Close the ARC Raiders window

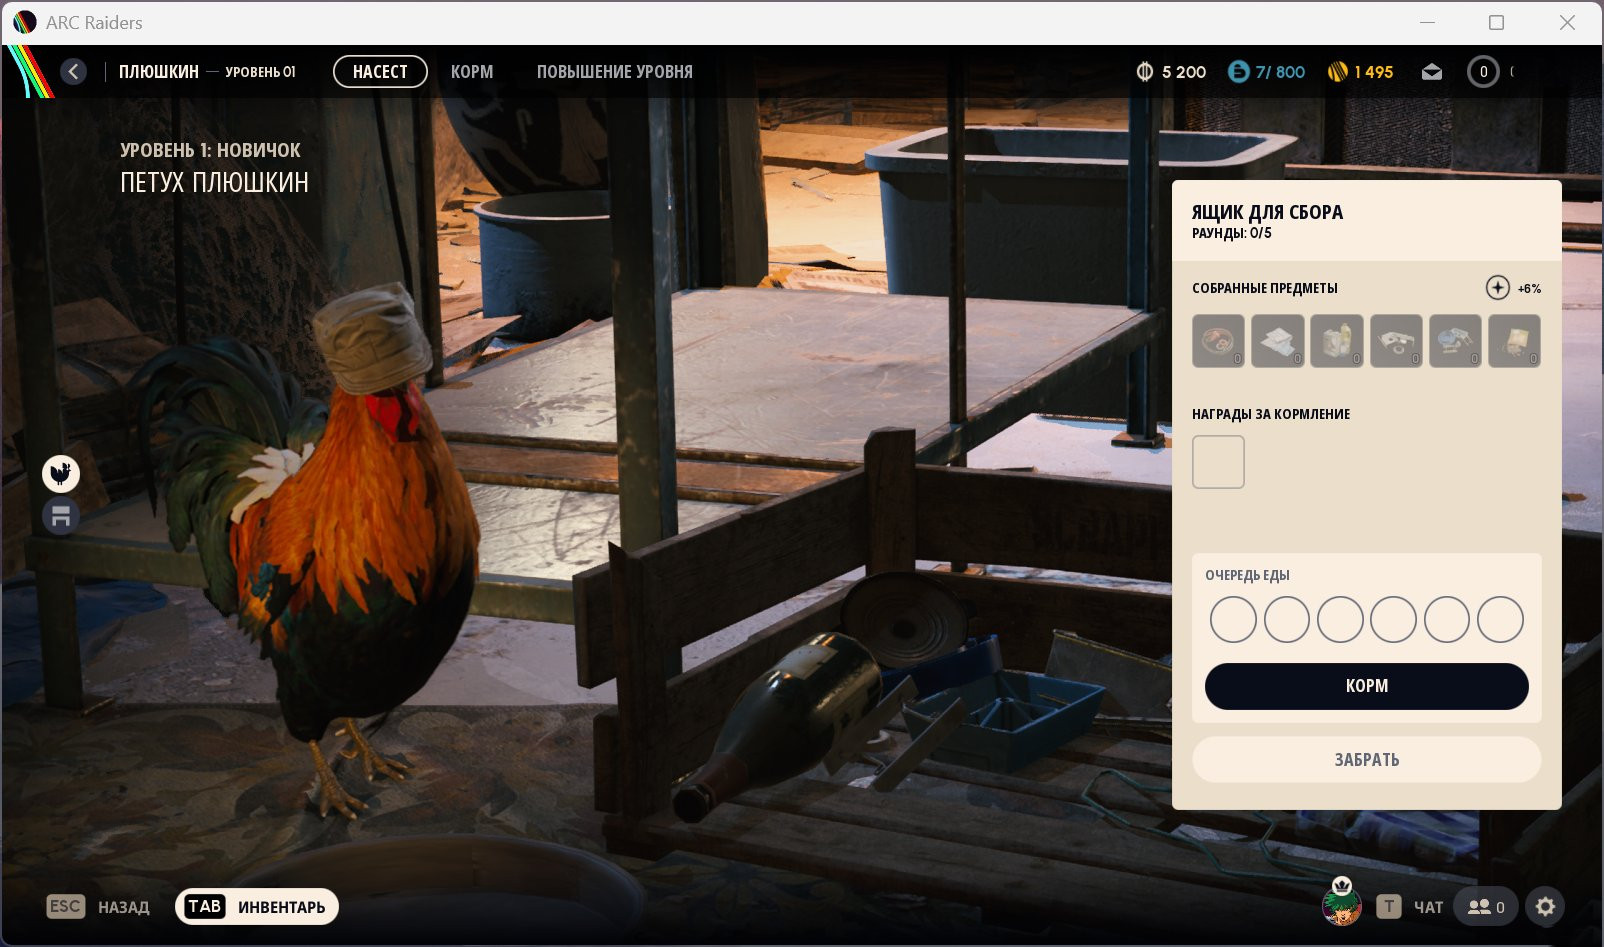click(1567, 22)
